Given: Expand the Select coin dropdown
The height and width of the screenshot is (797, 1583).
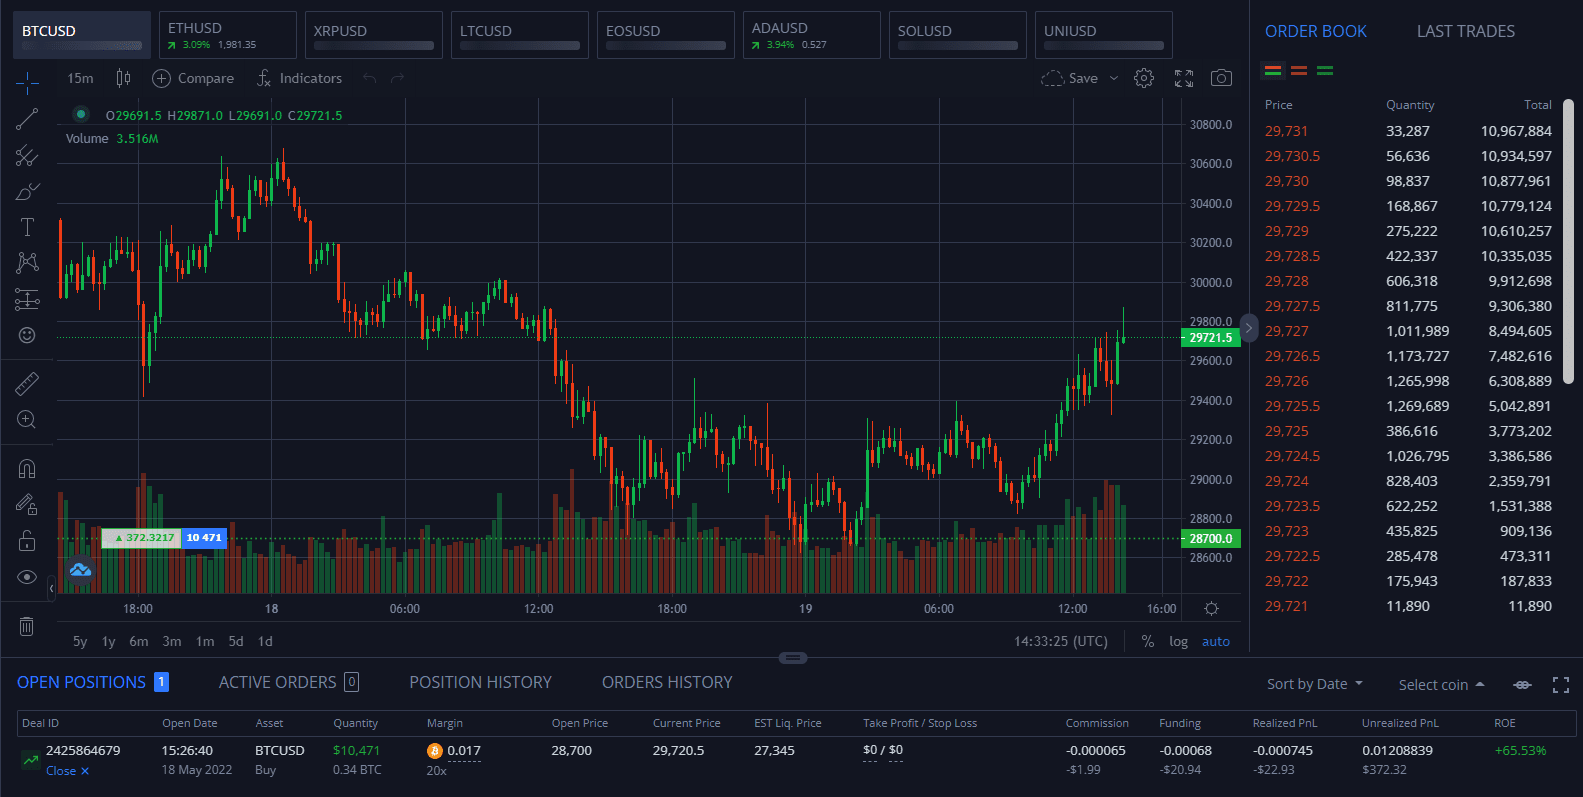Looking at the screenshot, I should [x=1441, y=685].
